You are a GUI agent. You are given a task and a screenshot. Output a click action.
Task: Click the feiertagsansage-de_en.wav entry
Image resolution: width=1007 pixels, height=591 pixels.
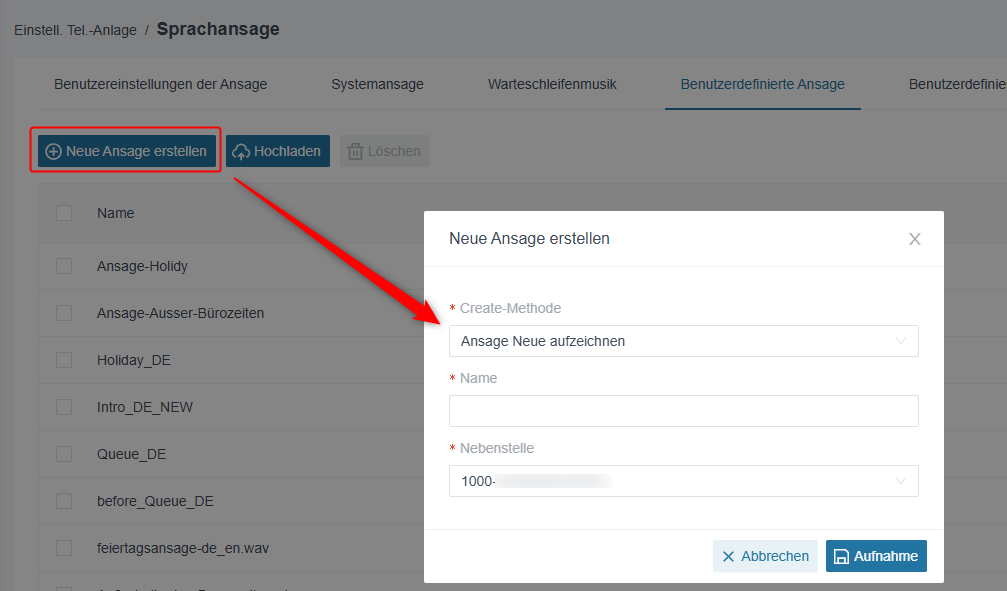tap(183, 548)
